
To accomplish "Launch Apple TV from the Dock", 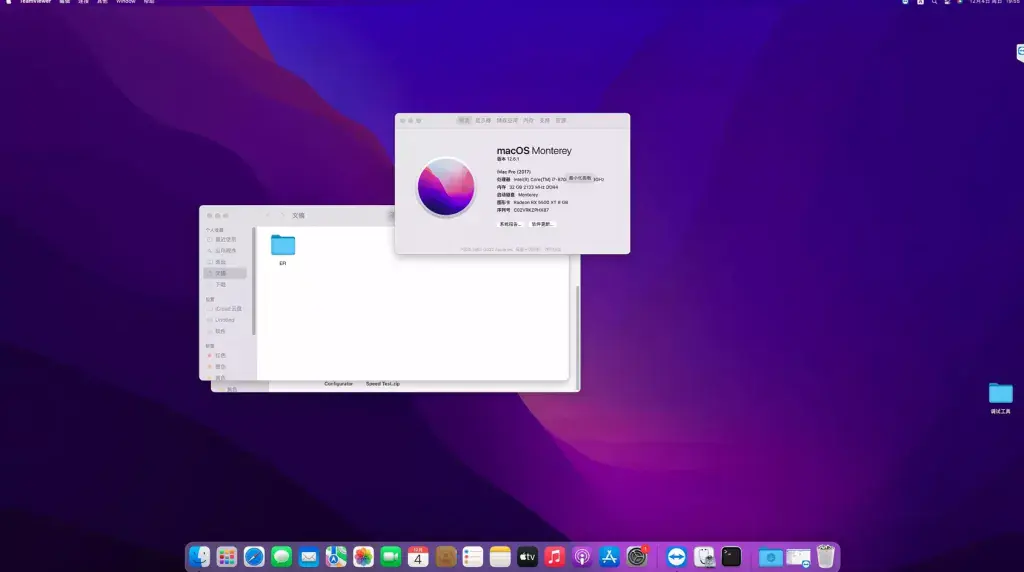I will (528, 556).
